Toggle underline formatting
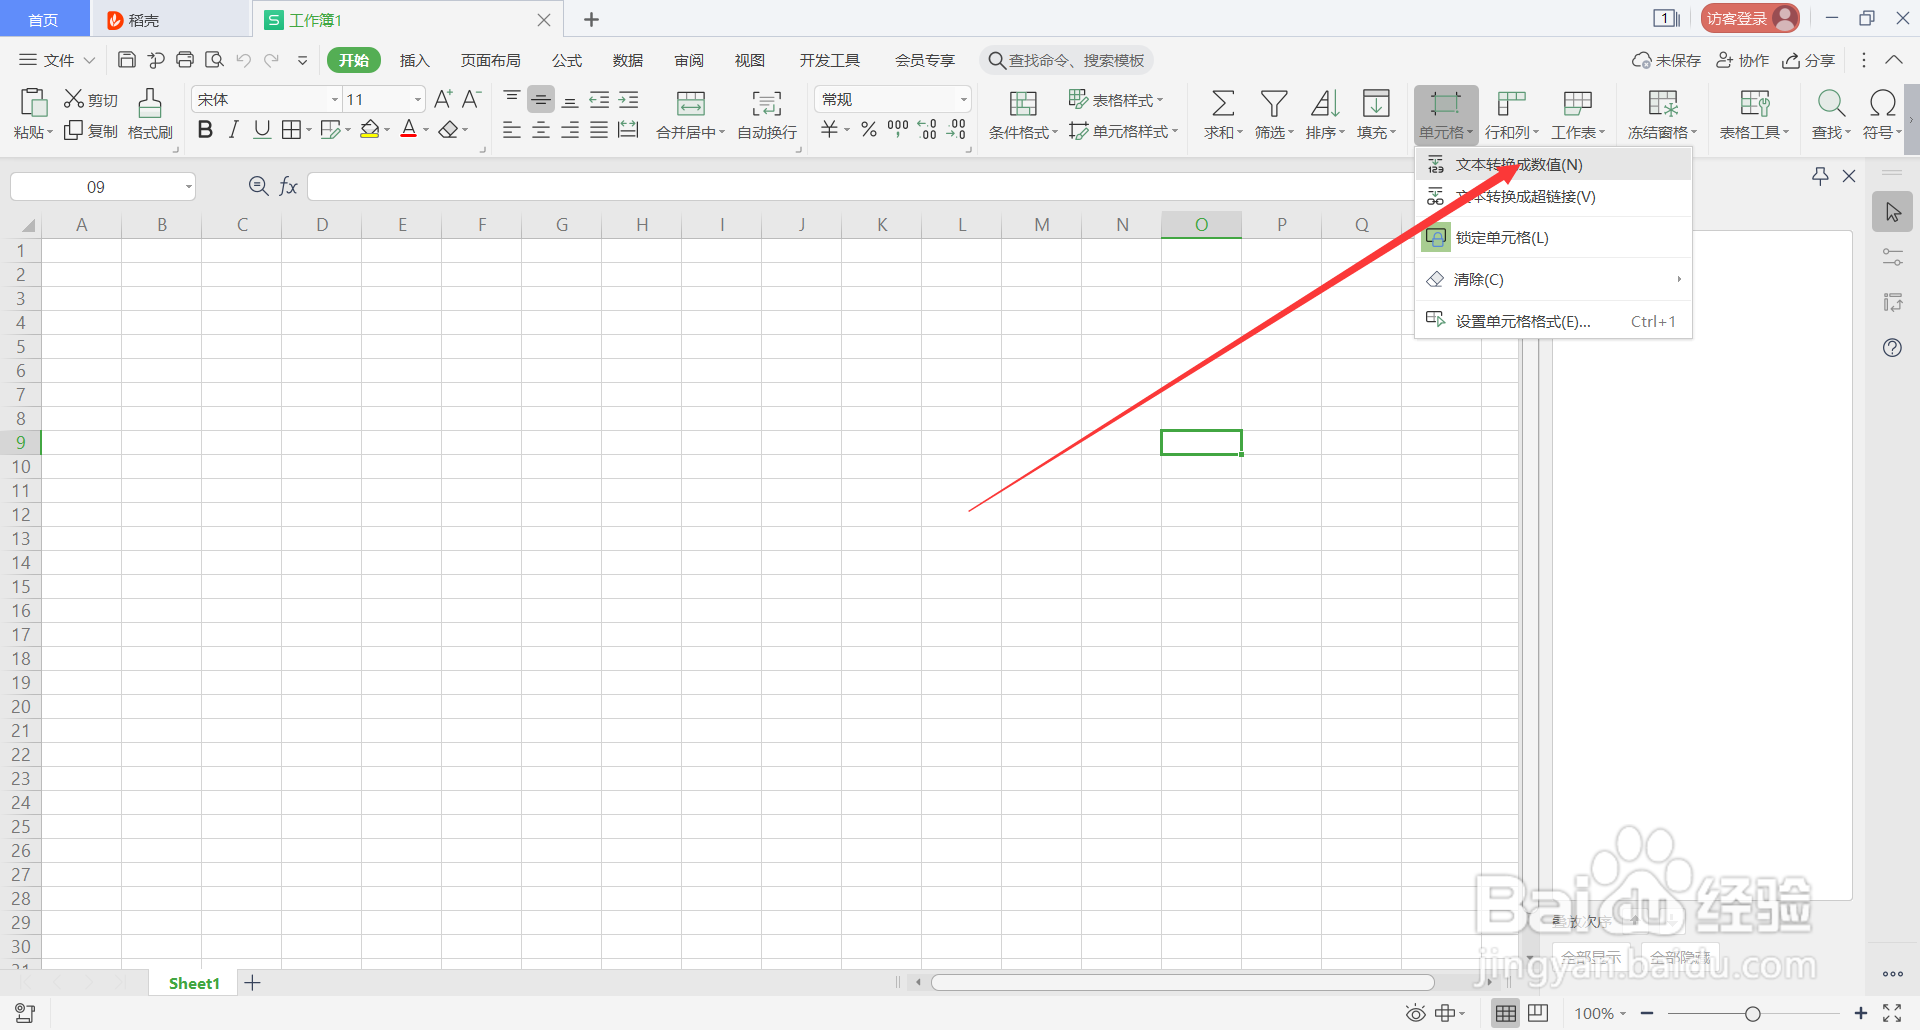1920x1030 pixels. coord(261,129)
